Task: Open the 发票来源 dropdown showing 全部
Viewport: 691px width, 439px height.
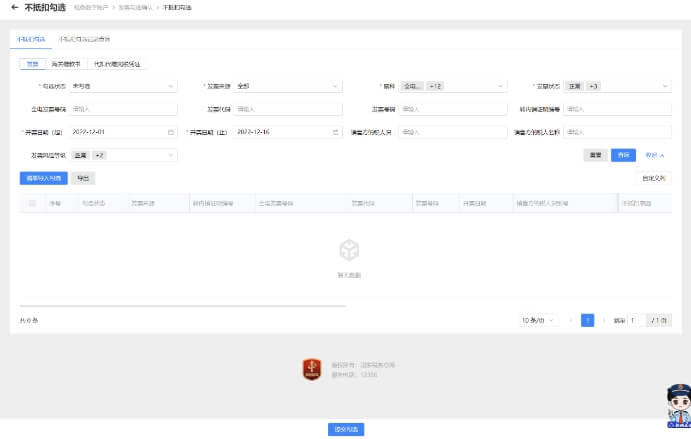Action: 288,86
